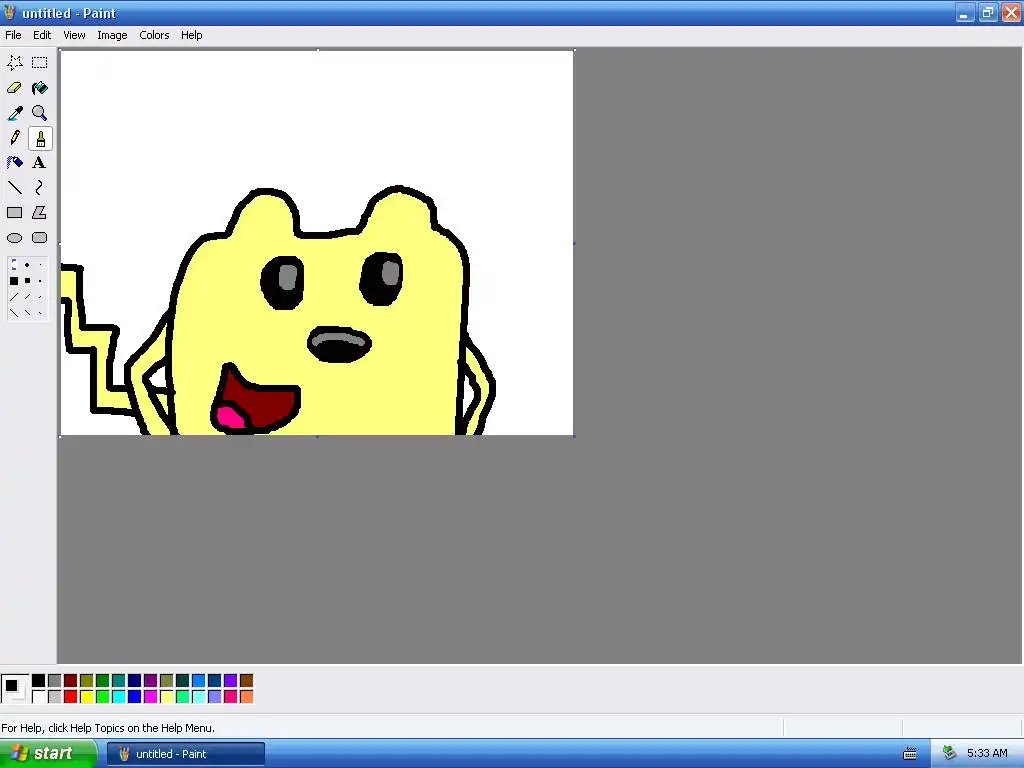Open the Colors menu
This screenshot has height=768, width=1024.
[154, 35]
